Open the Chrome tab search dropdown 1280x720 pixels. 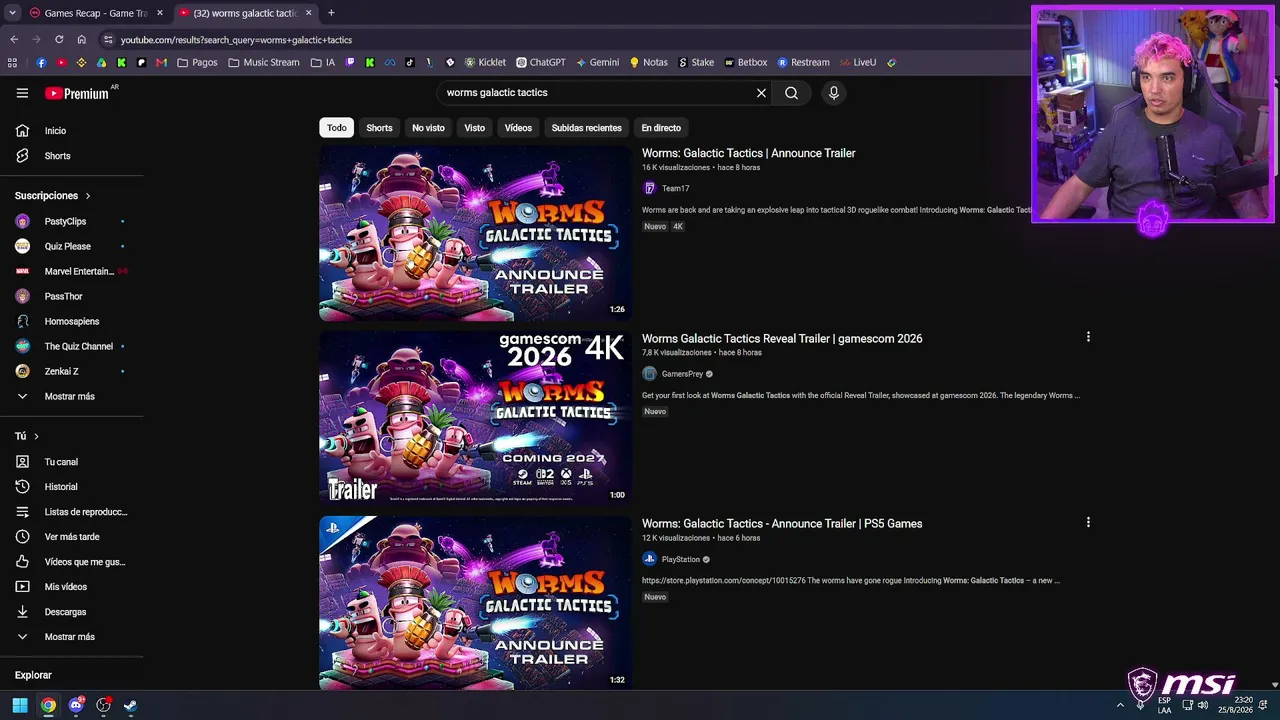point(12,13)
